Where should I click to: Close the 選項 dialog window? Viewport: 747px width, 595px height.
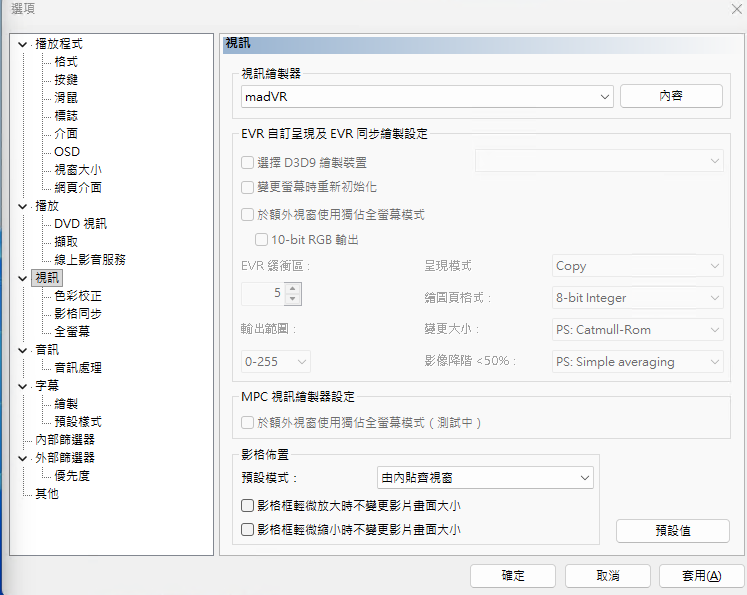click(x=736, y=8)
